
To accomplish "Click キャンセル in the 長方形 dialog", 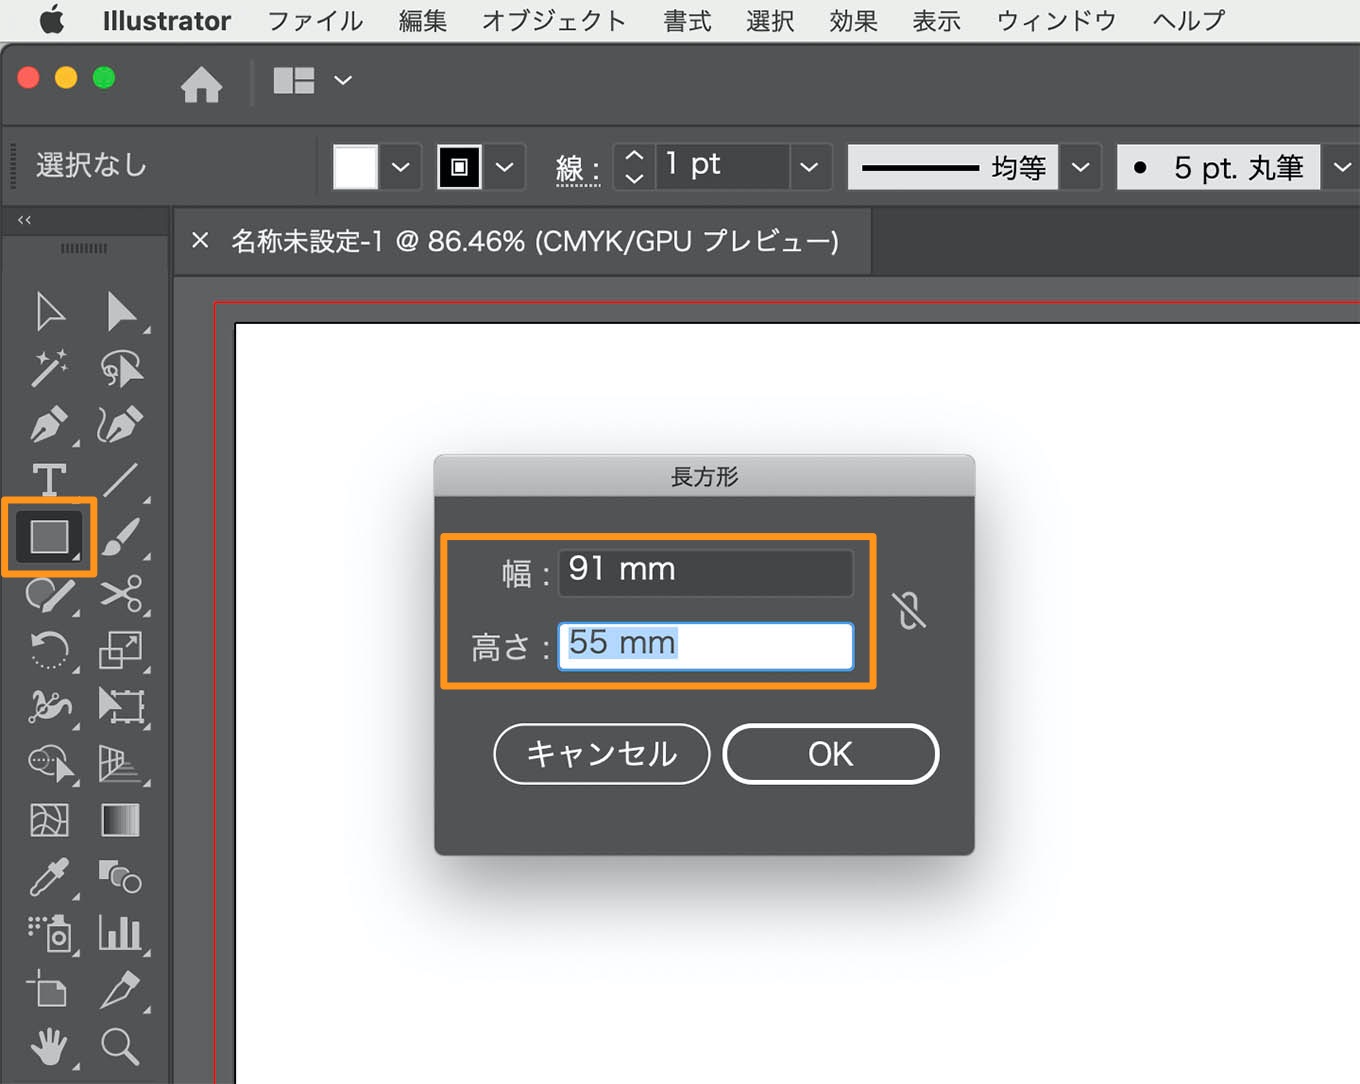I will (x=602, y=754).
